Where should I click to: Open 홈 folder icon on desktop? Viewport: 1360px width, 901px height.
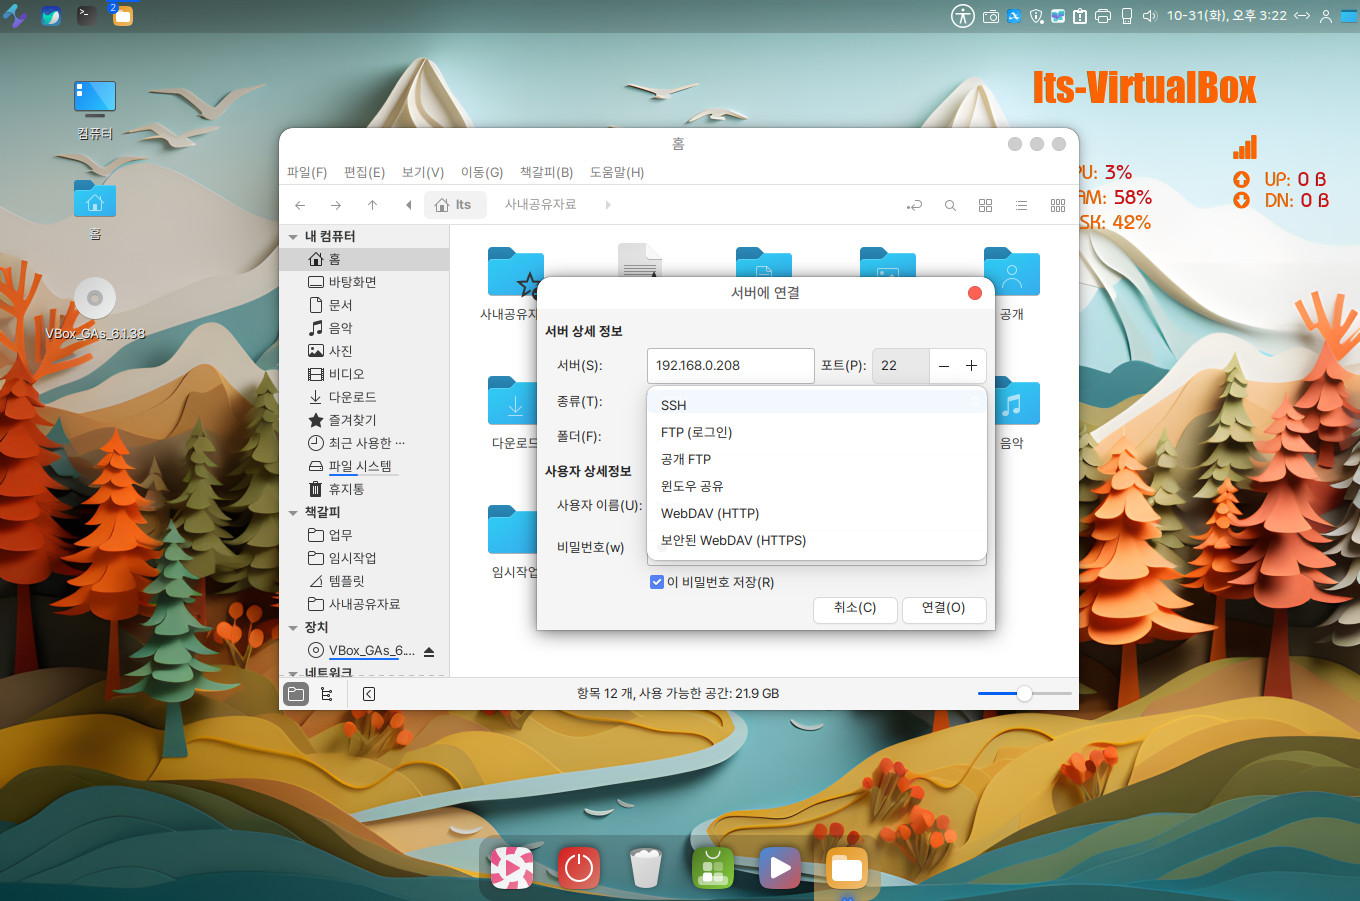click(95, 209)
